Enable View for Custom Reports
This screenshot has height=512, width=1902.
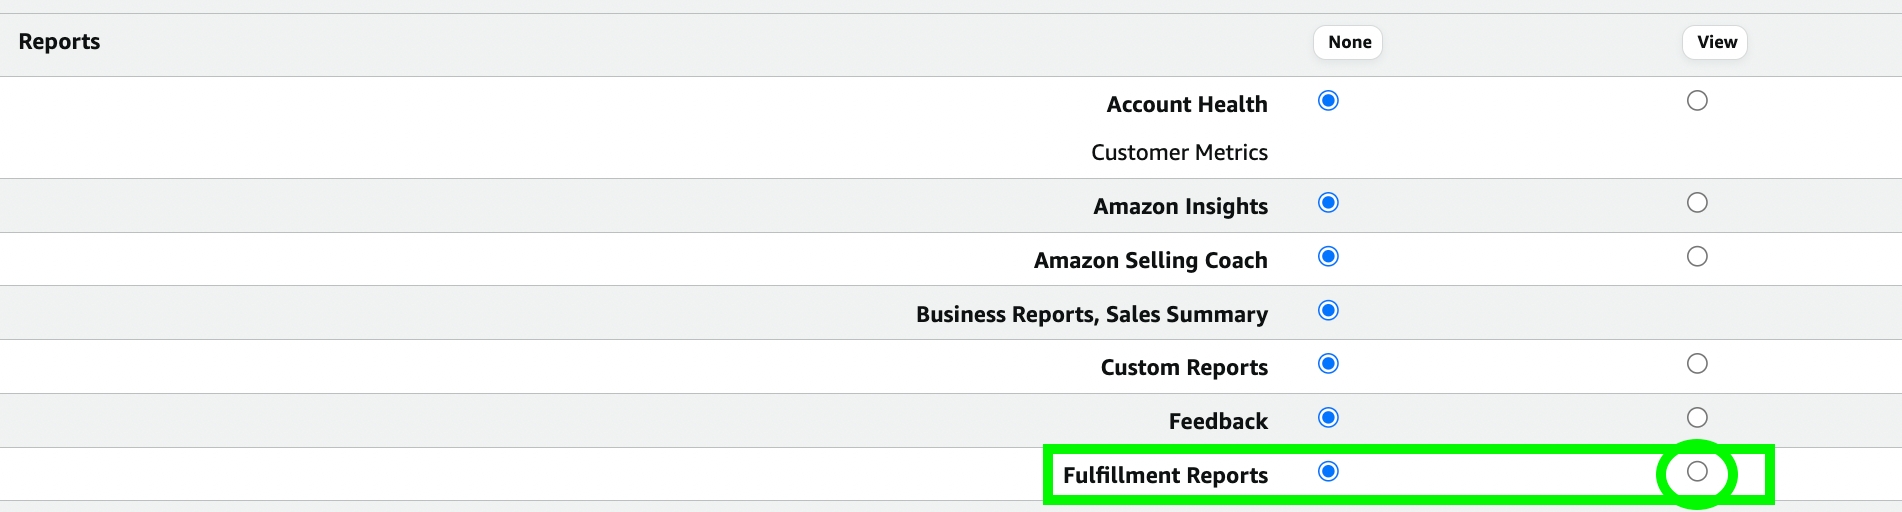tap(1696, 364)
